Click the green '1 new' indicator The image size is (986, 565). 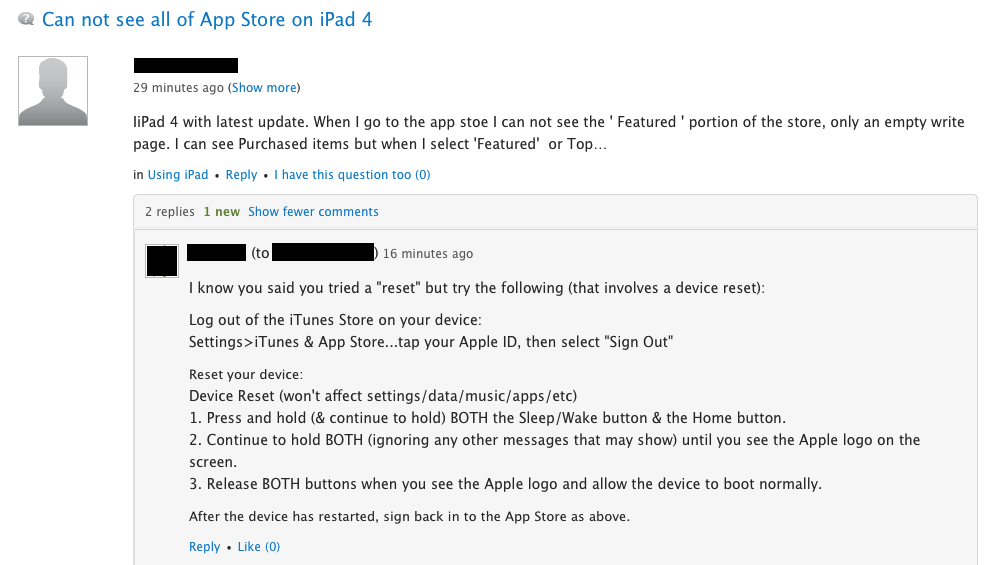click(221, 212)
